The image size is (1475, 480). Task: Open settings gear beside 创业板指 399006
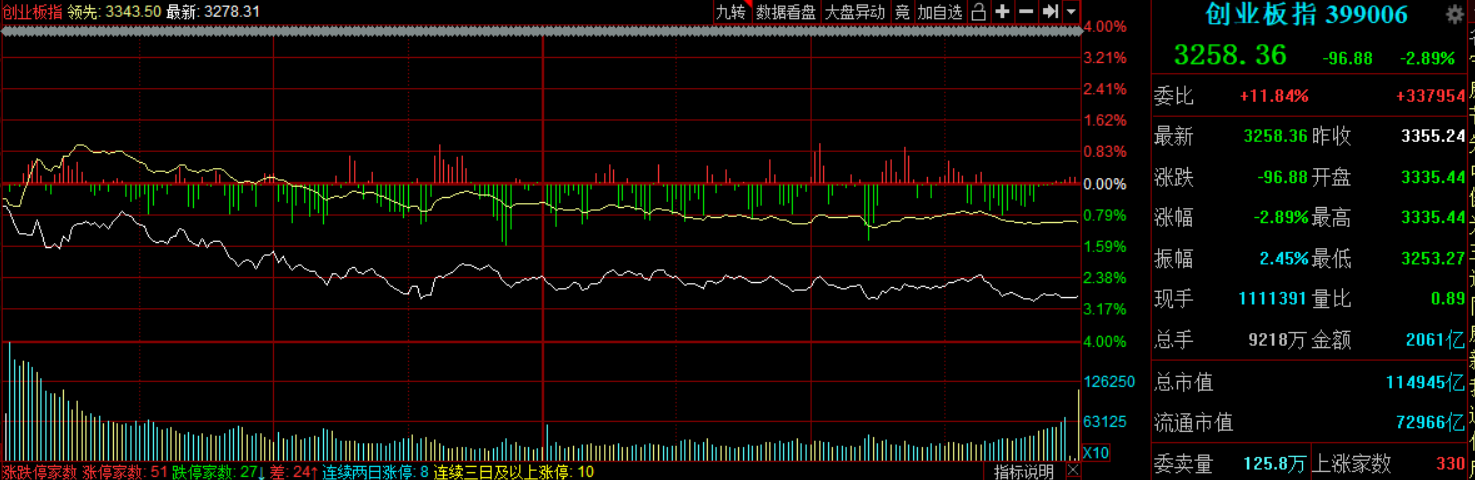click(1454, 14)
